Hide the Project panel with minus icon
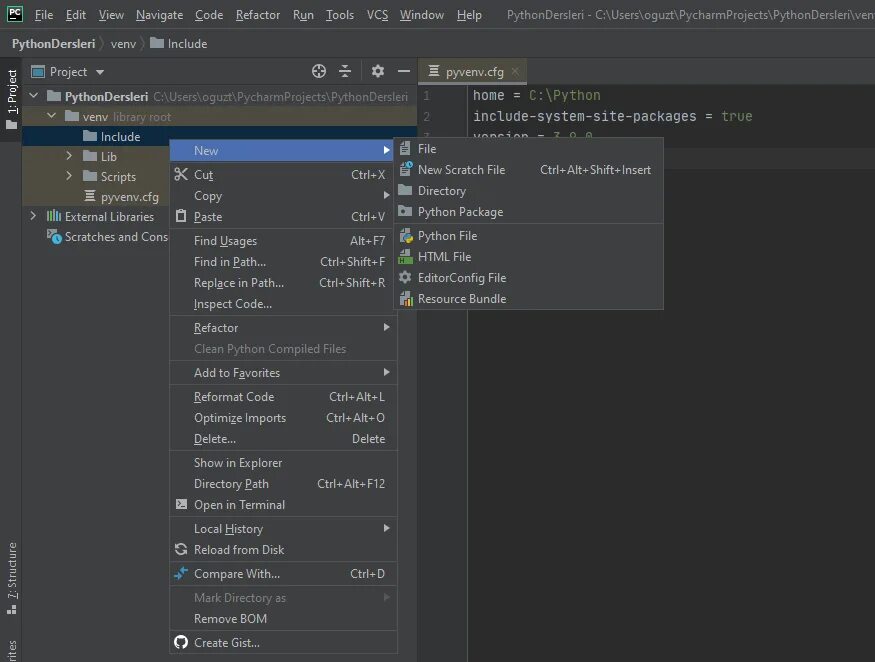This screenshot has height=662, width=875. click(x=404, y=71)
